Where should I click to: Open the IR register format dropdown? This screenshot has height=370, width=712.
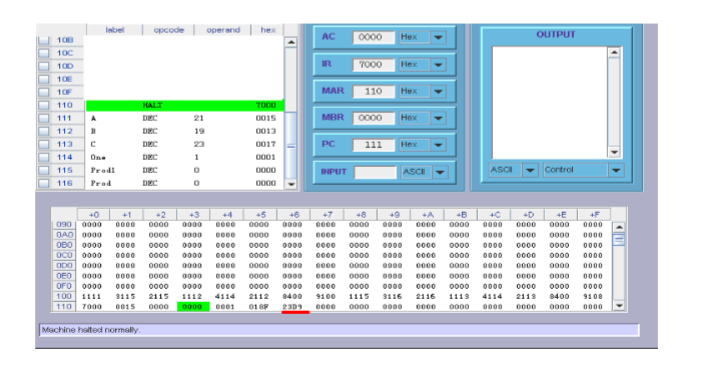pos(438,64)
